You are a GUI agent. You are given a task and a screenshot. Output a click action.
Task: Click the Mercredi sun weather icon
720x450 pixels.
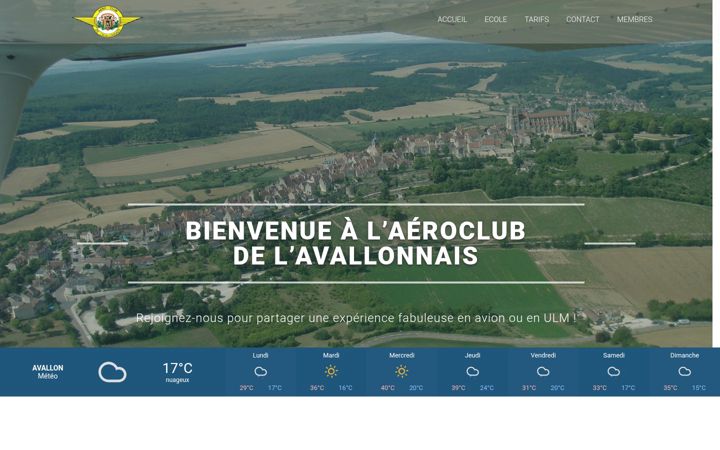coord(402,371)
